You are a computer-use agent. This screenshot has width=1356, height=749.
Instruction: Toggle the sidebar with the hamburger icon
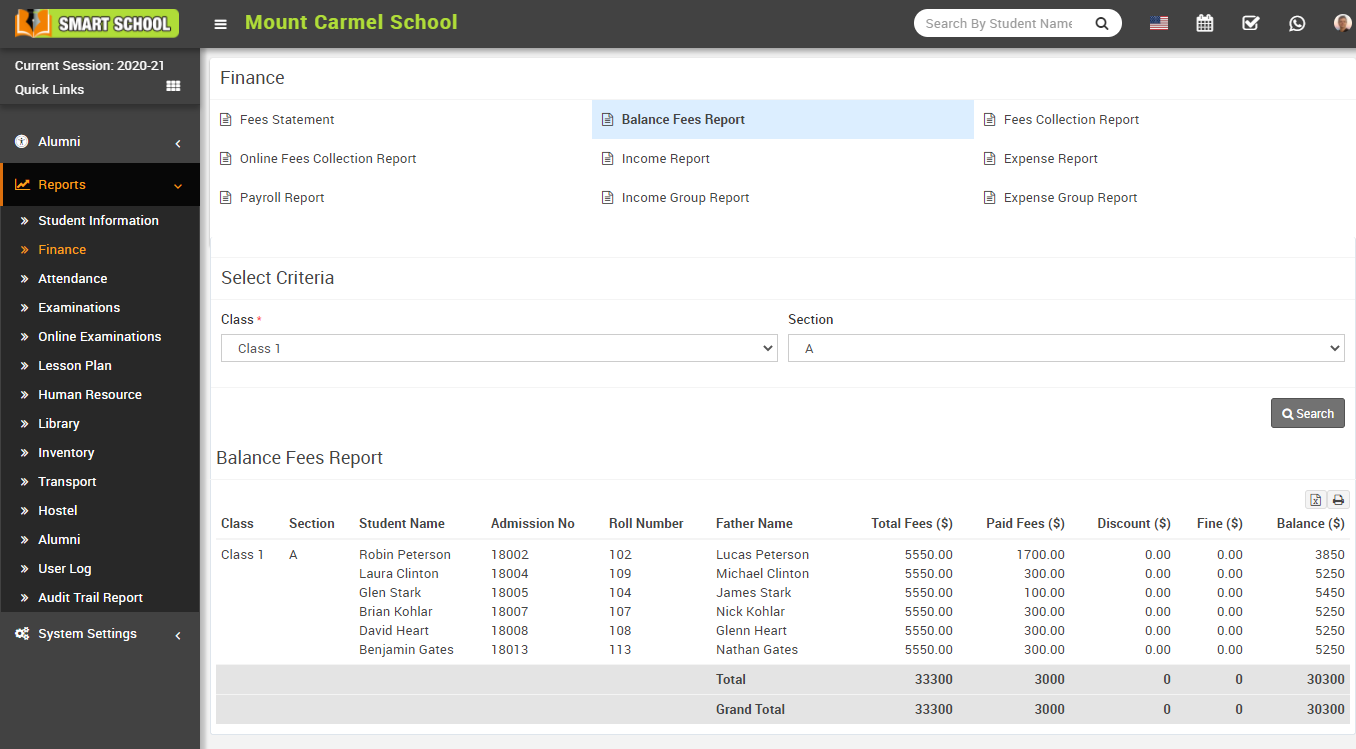coord(220,22)
